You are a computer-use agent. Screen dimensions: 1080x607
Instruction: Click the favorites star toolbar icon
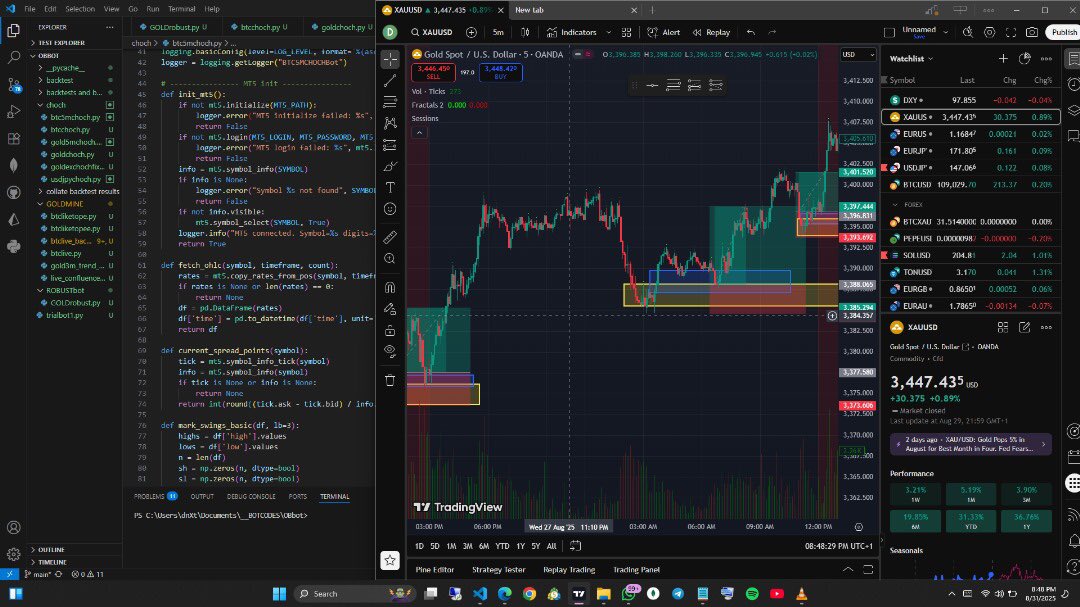(x=390, y=561)
